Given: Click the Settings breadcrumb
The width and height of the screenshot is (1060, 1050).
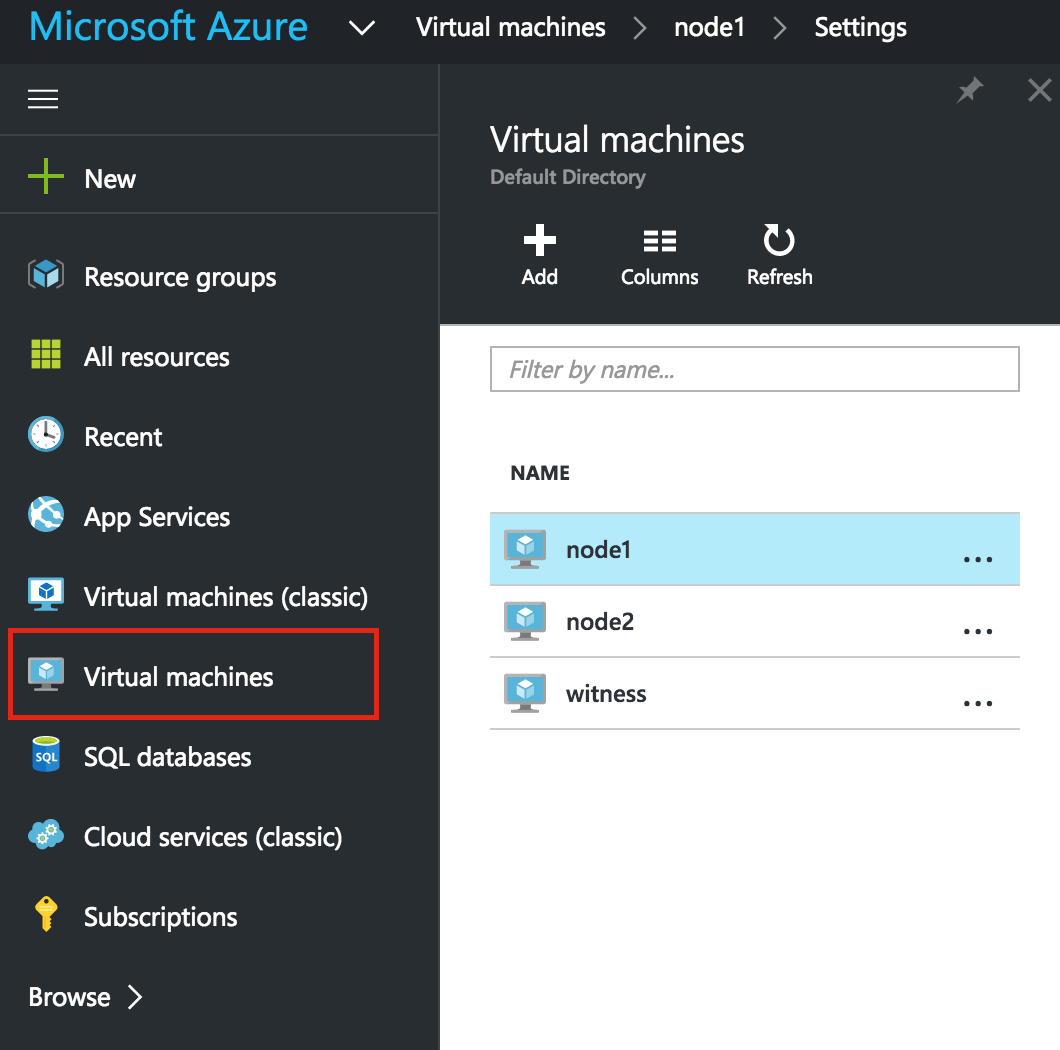Looking at the screenshot, I should [860, 28].
